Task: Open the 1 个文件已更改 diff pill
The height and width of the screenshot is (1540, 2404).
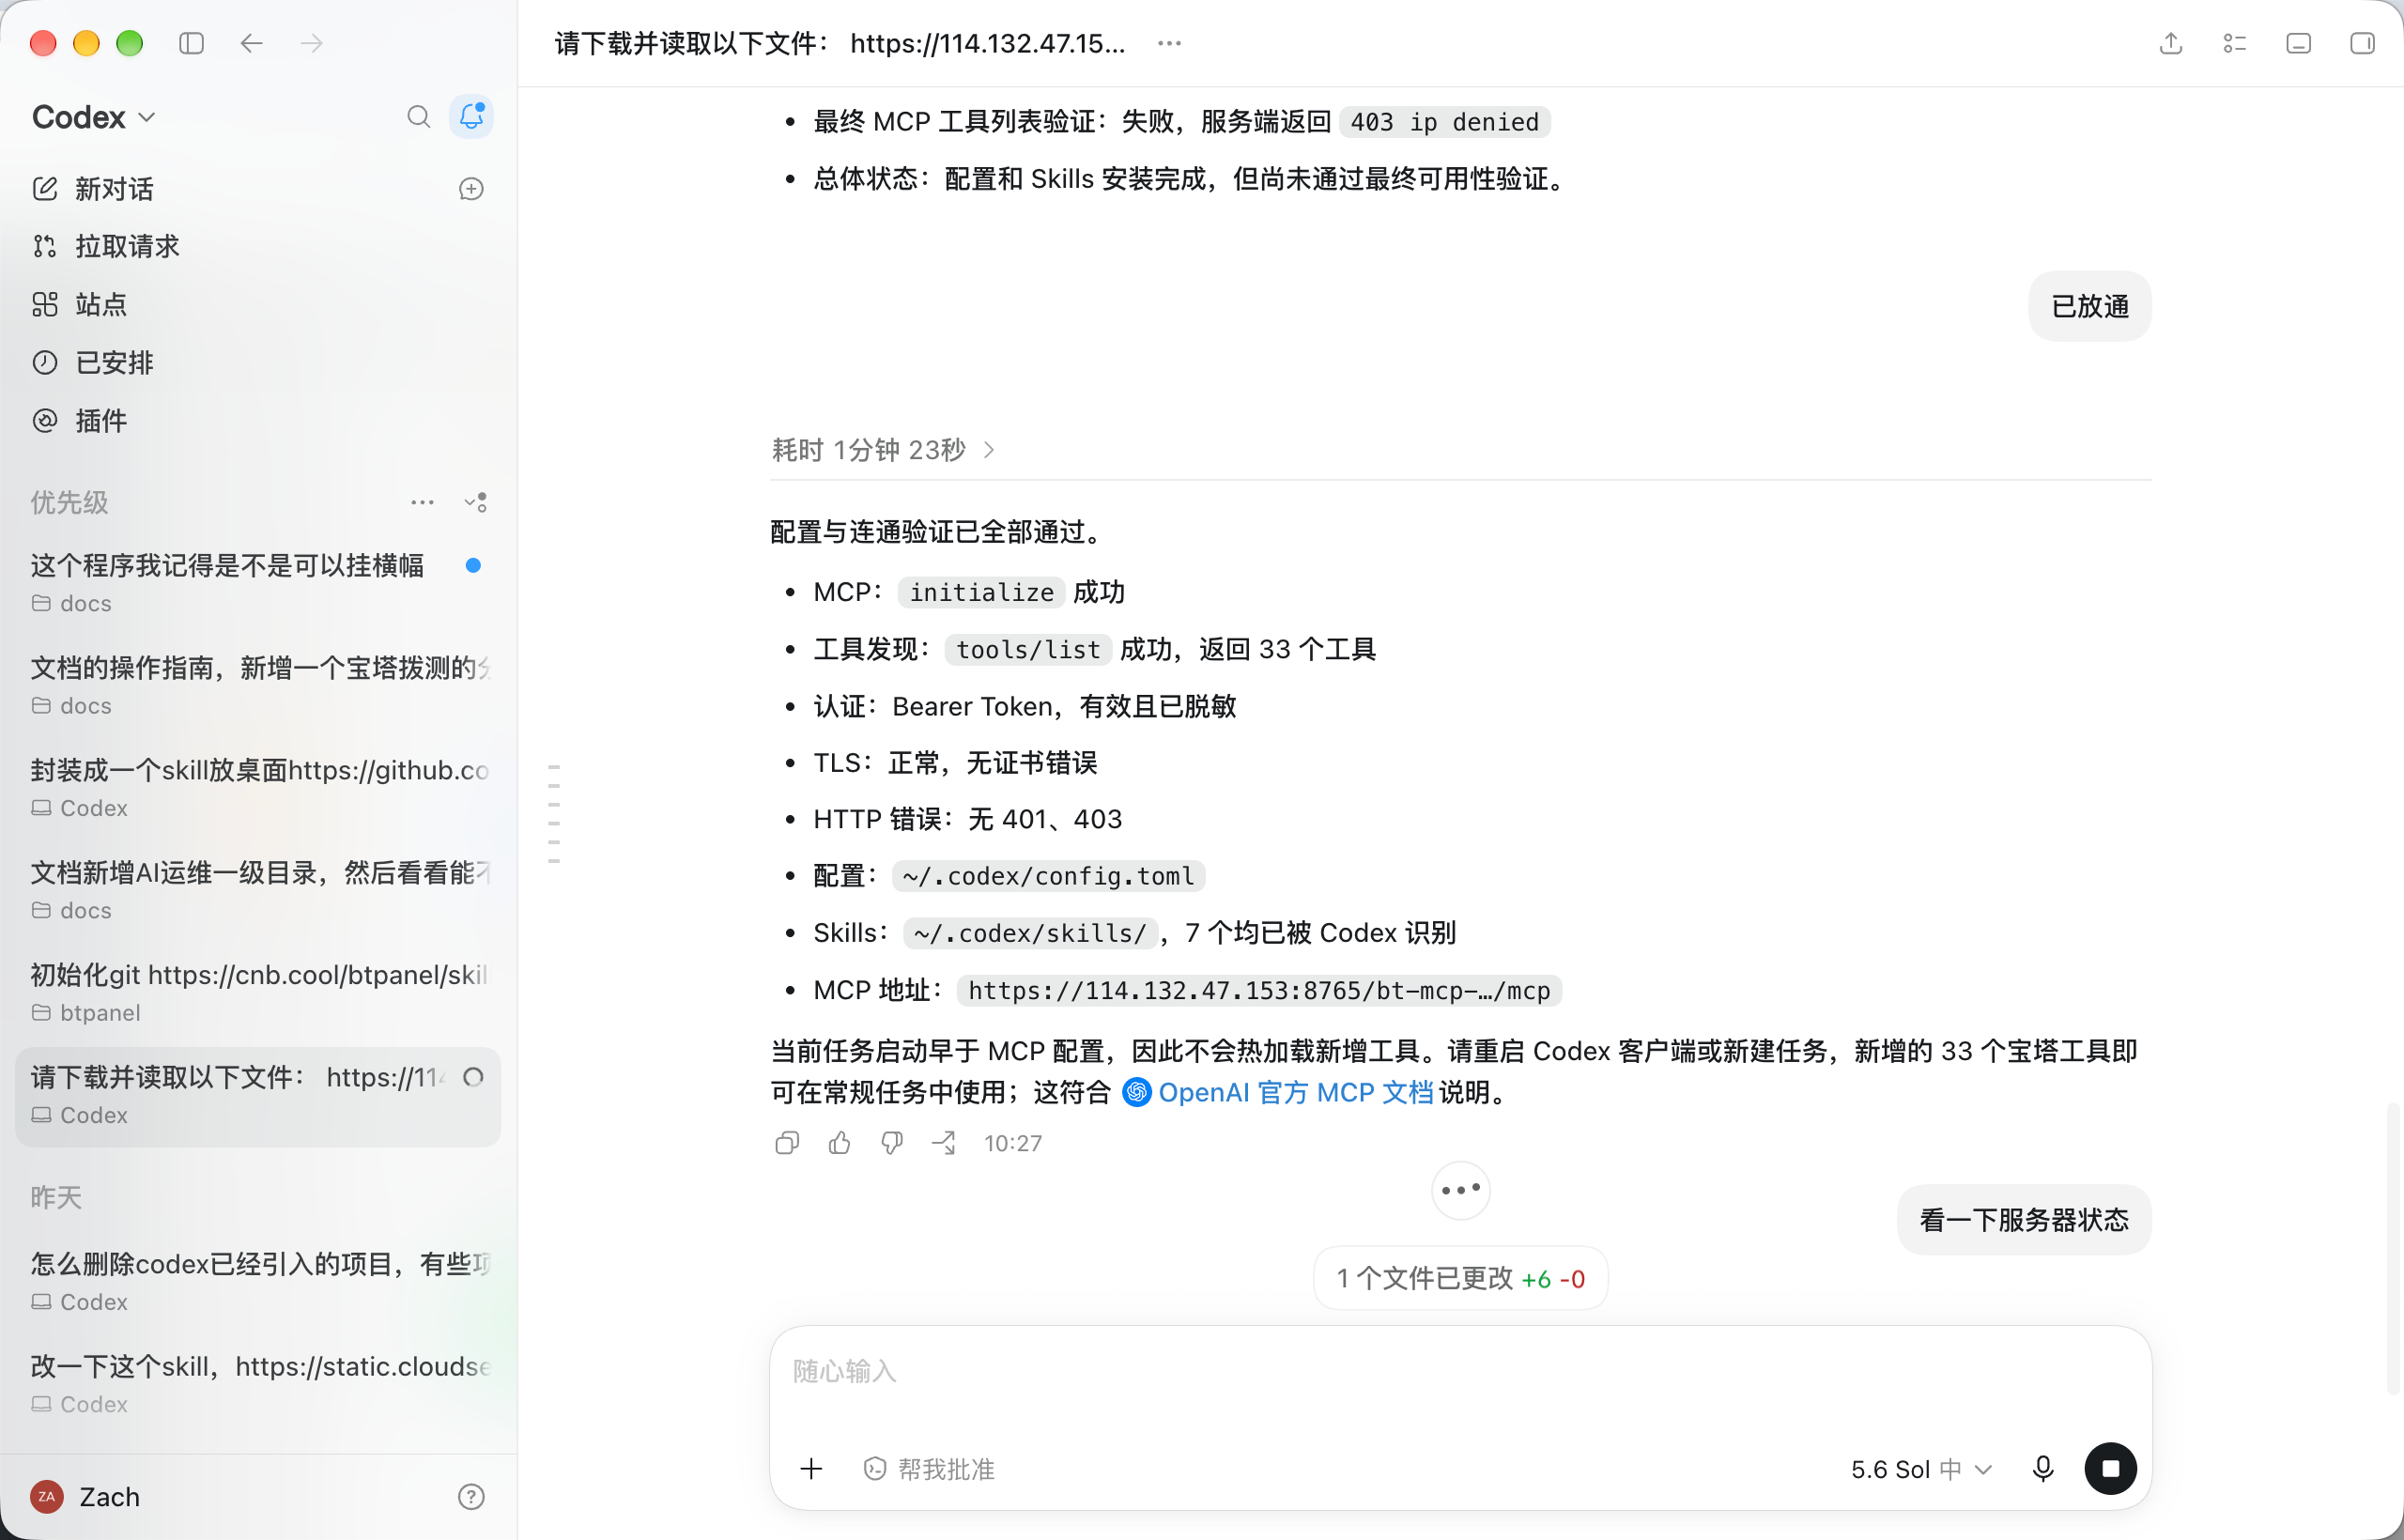Action: pos(1461,1278)
